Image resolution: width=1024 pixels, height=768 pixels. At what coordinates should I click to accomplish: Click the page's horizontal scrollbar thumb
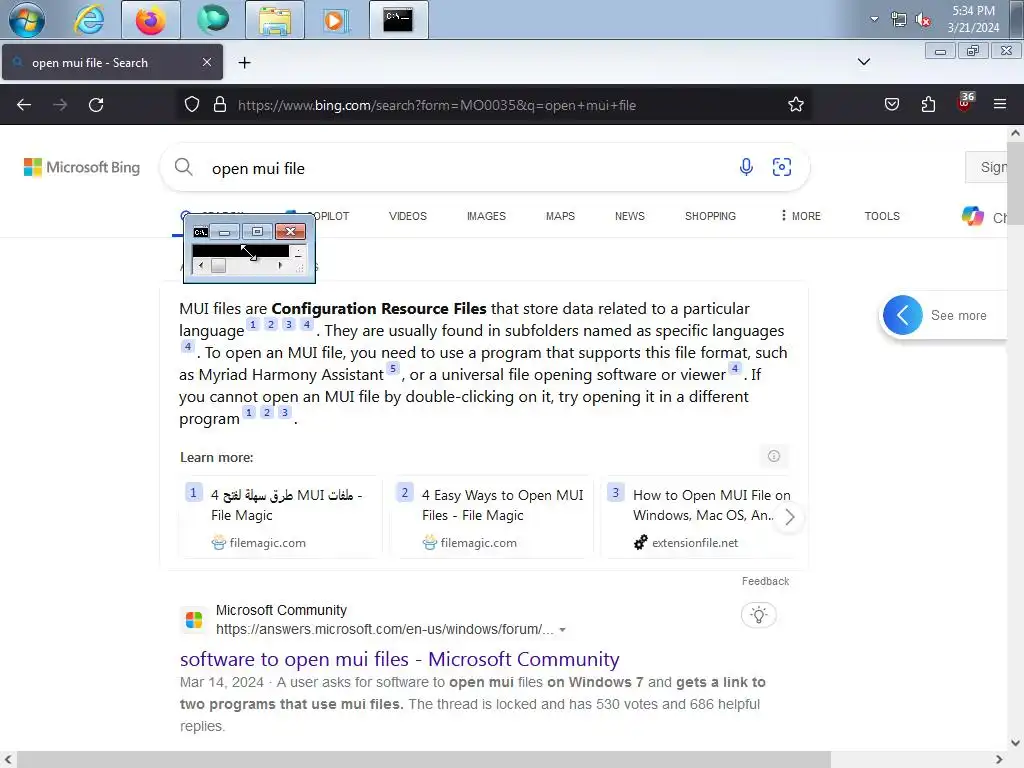(424, 760)
